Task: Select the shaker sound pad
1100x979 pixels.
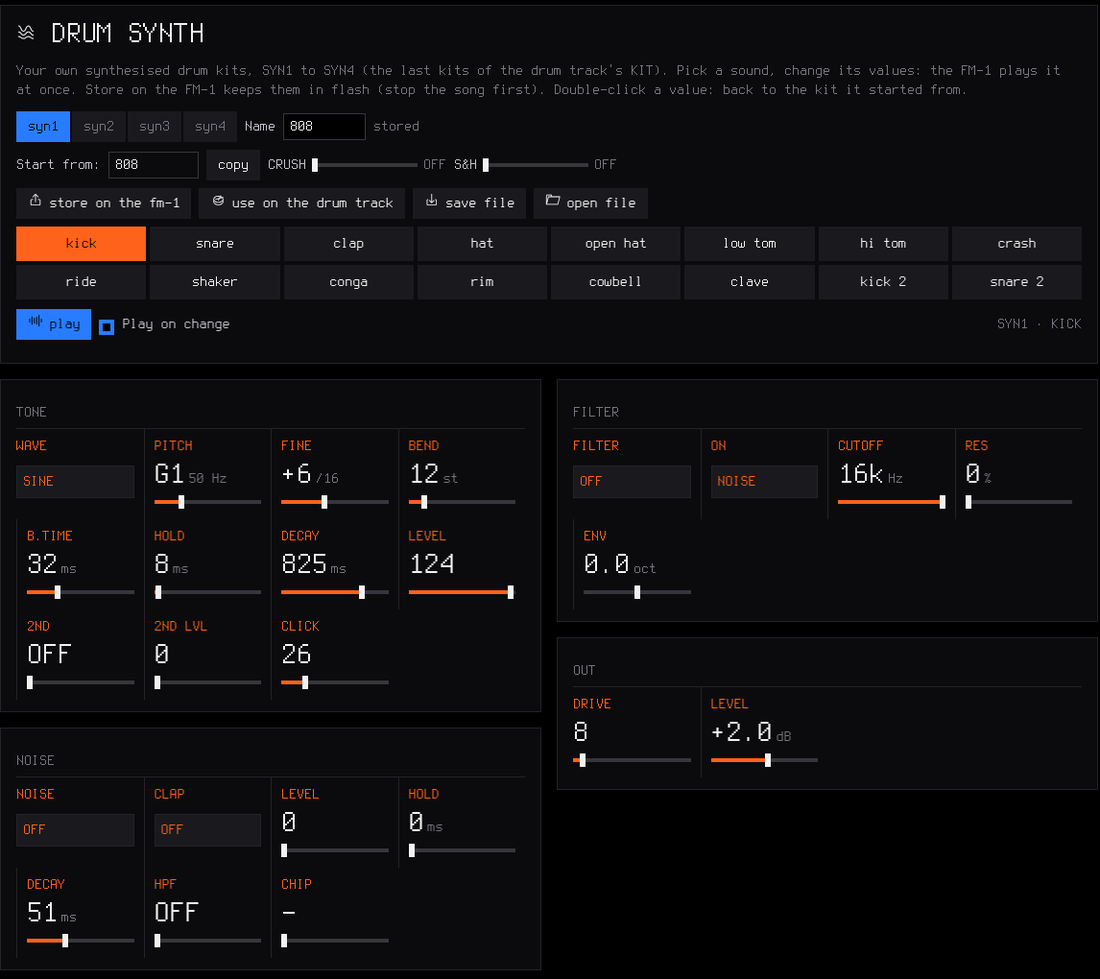Action: pos(215,282)
